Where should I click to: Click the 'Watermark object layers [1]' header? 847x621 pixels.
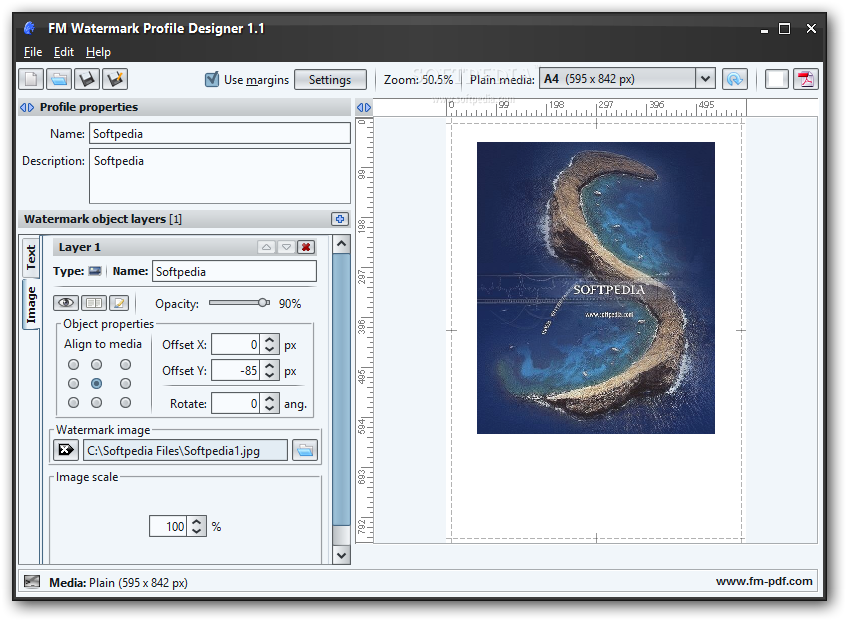[x=103, y=219]
